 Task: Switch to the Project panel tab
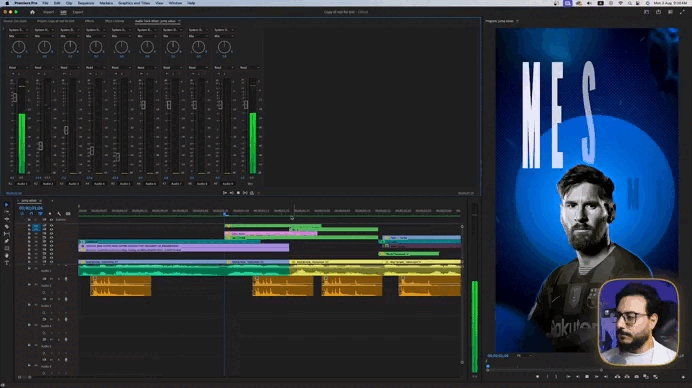pyautogui.click(x=56, y=21)
